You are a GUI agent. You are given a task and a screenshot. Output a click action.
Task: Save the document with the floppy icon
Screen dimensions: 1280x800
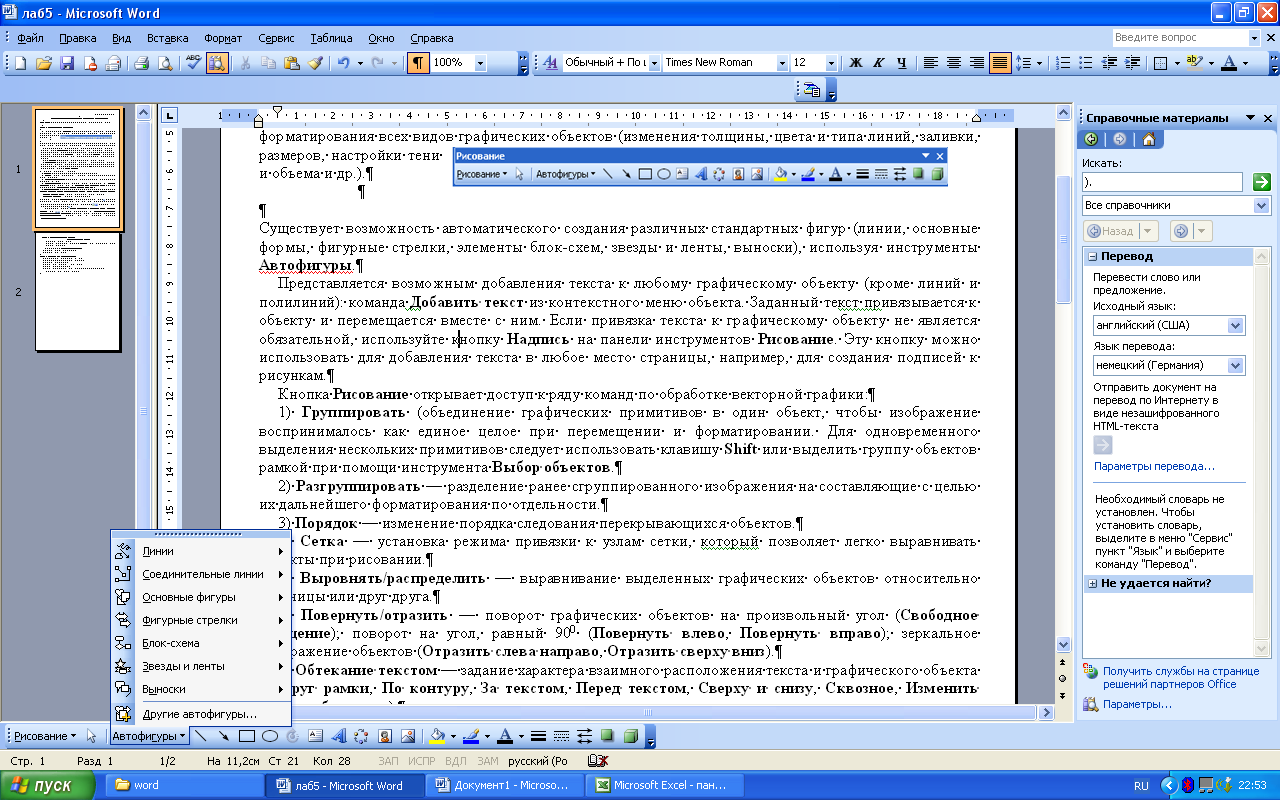point(67,62)
